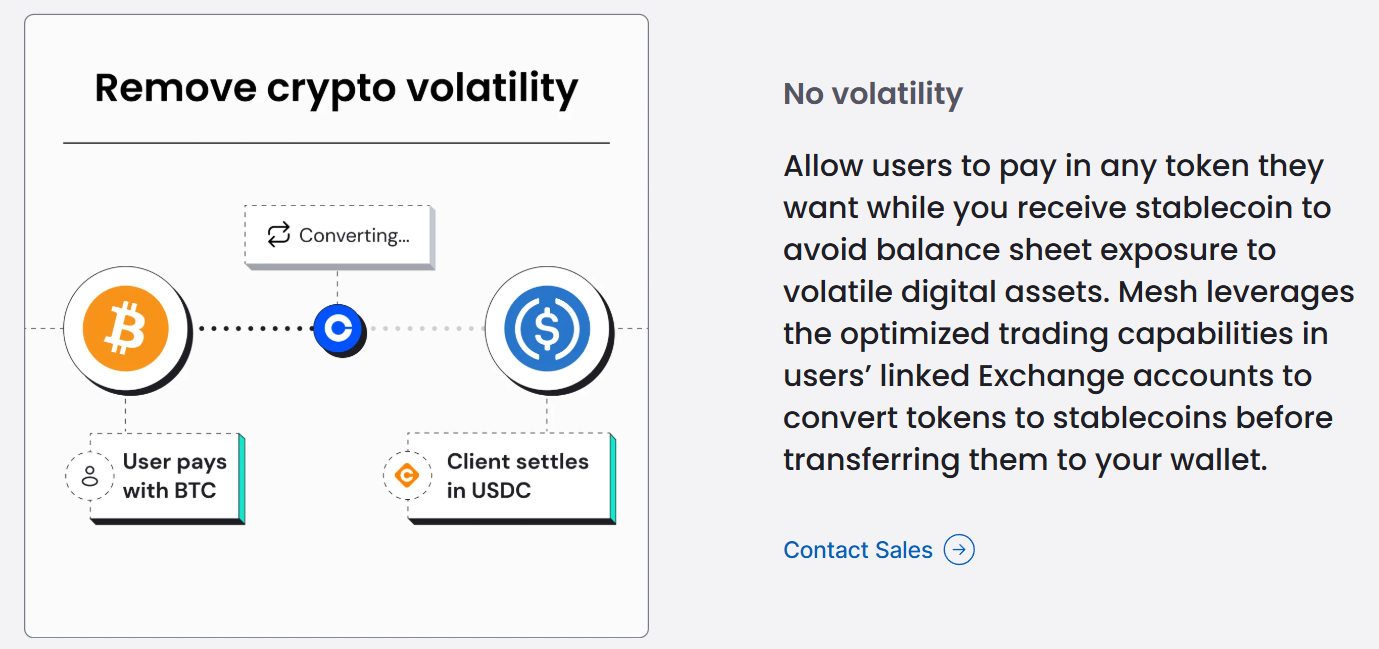Click the Bitcoin 'B' symbol on the orange coin
The image size is (1379, 649).
(x=126, y=328)
